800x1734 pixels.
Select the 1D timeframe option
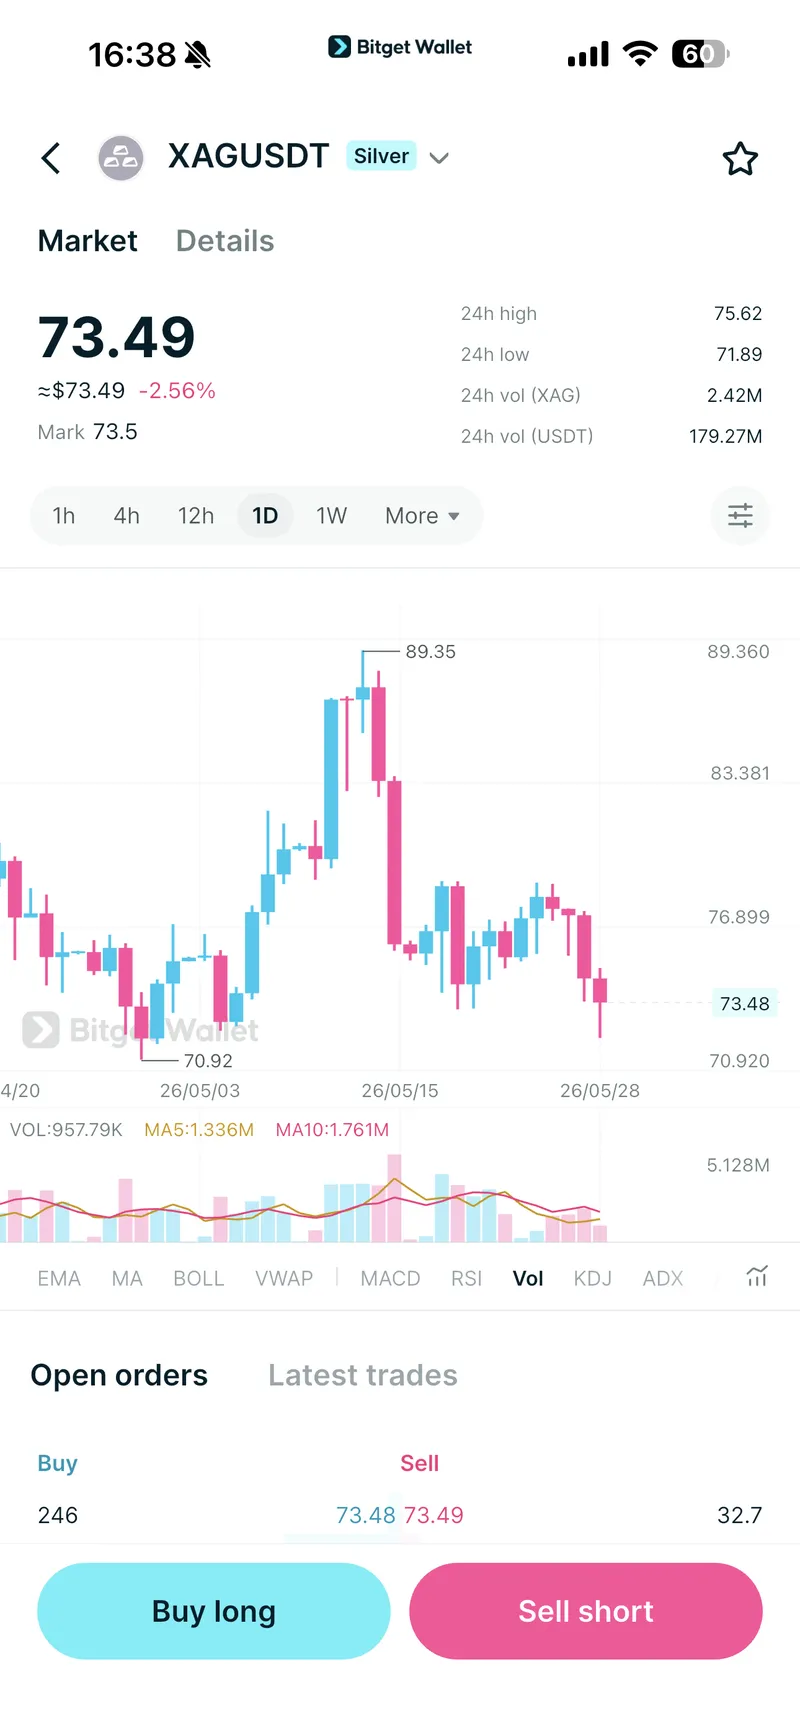[x=265, y=516]
